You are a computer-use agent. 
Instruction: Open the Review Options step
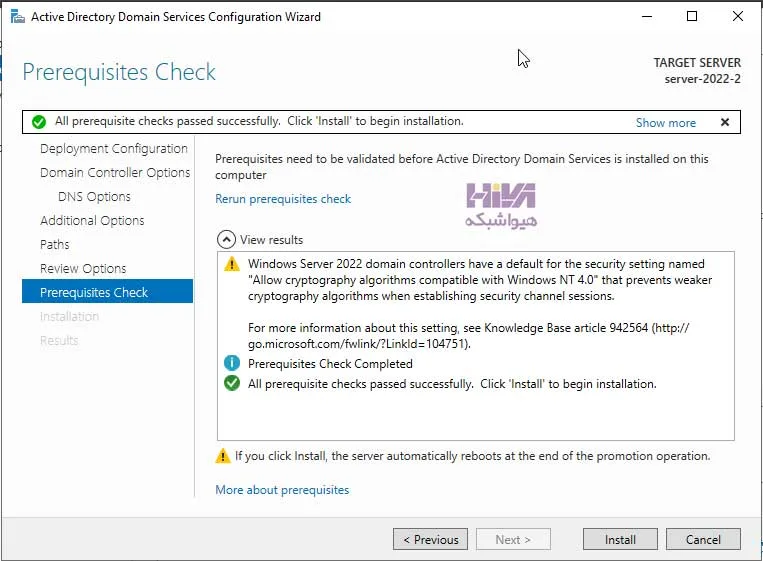click(x=83, y=269)
